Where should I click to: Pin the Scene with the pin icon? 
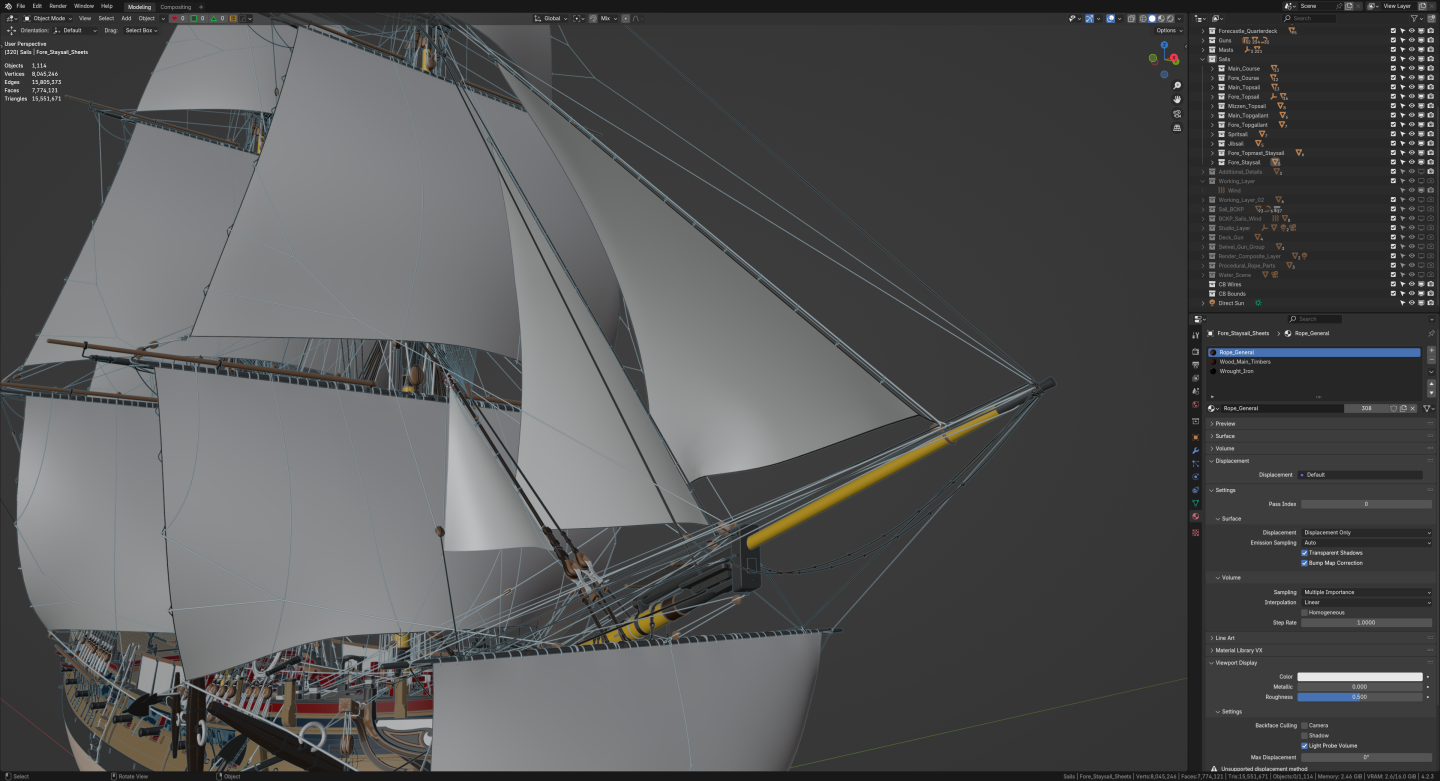[x=1339, y=6]
